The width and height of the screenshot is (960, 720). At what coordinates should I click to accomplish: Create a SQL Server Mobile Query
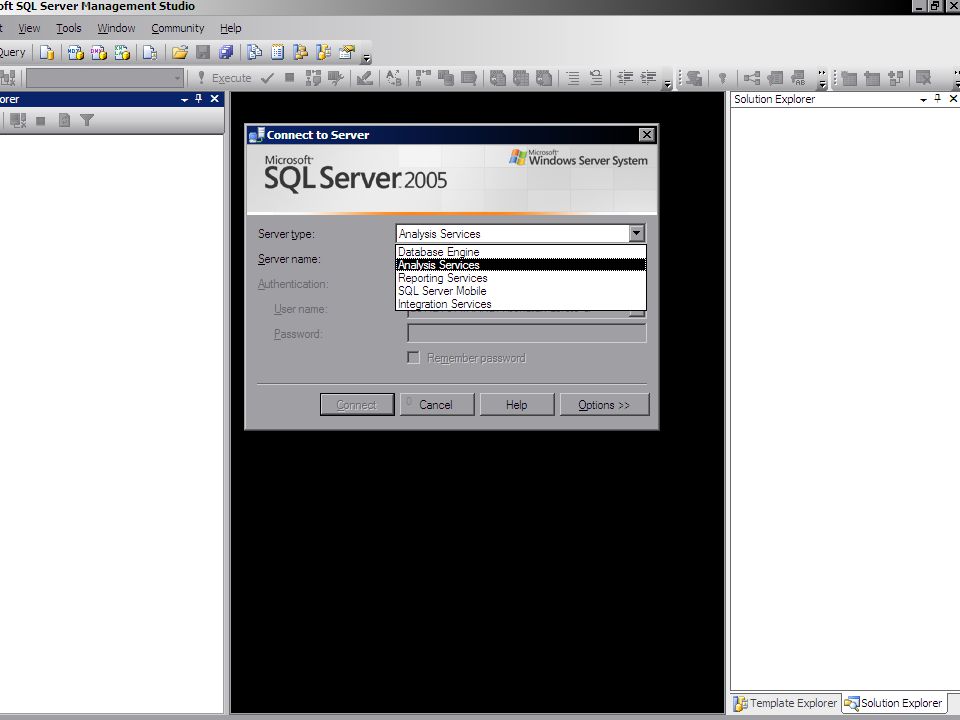pos(150,53)
